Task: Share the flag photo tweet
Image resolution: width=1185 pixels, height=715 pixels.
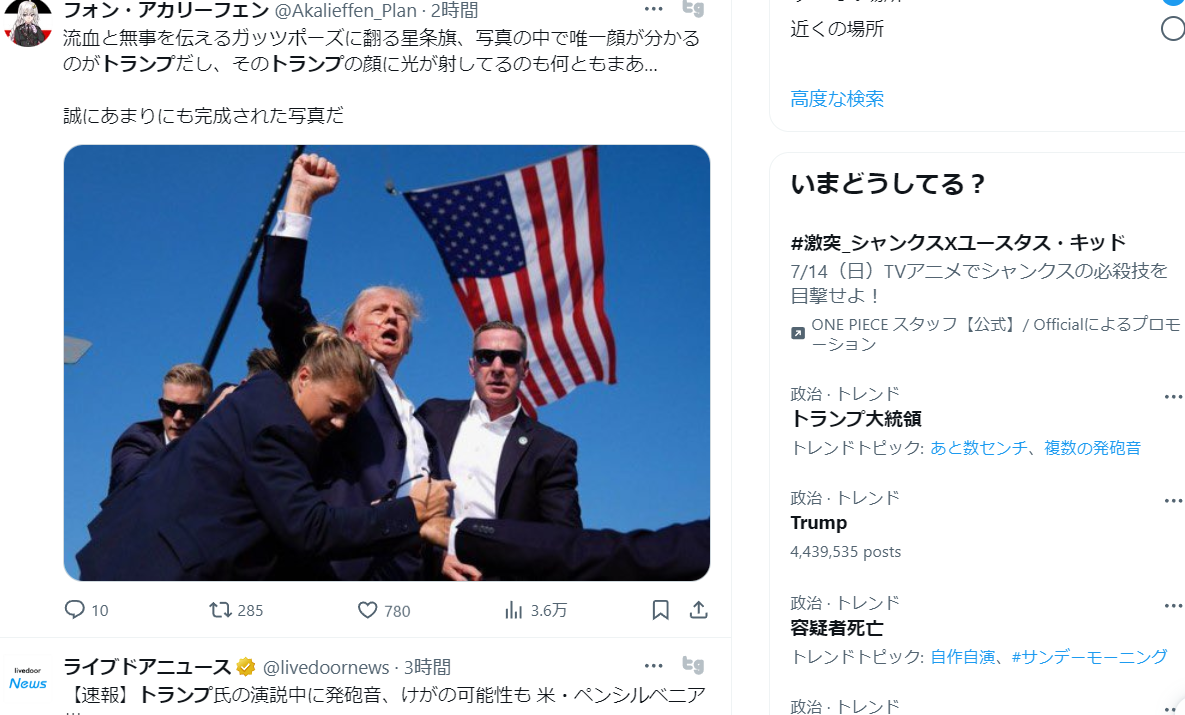Action: coord(698,610)
